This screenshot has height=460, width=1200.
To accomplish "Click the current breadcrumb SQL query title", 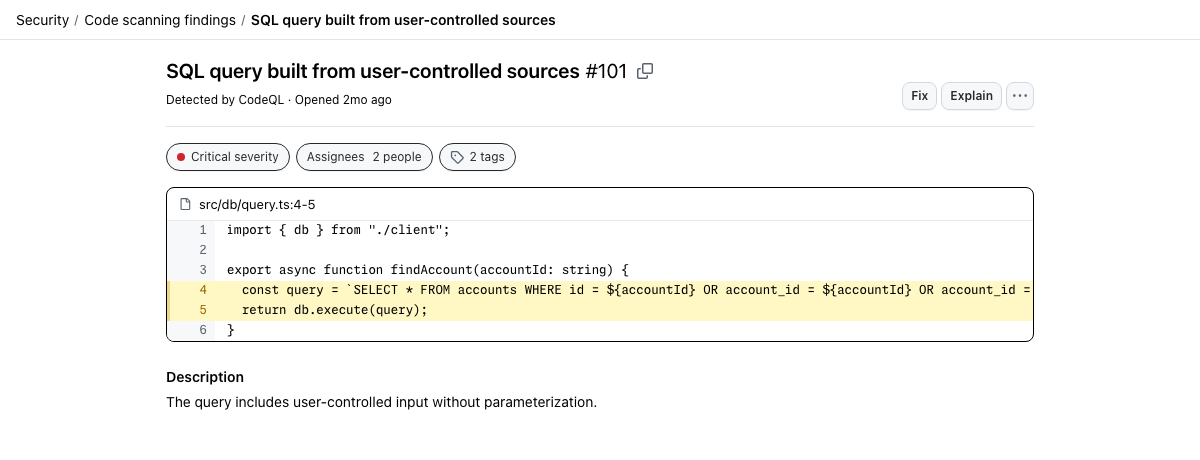I will coord(403,20).
